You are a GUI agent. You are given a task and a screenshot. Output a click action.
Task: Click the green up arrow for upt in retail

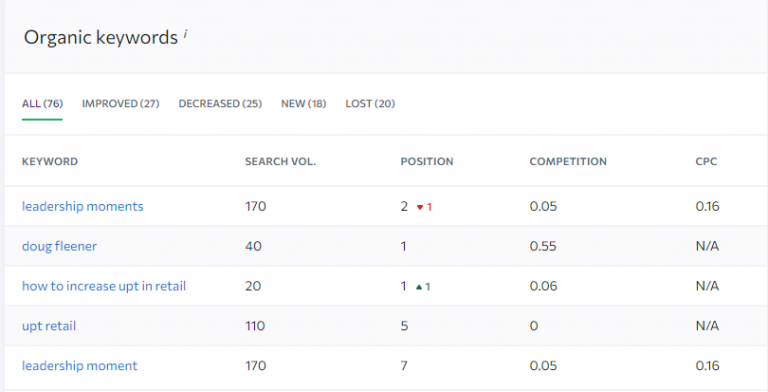click(x=419, y=287)
